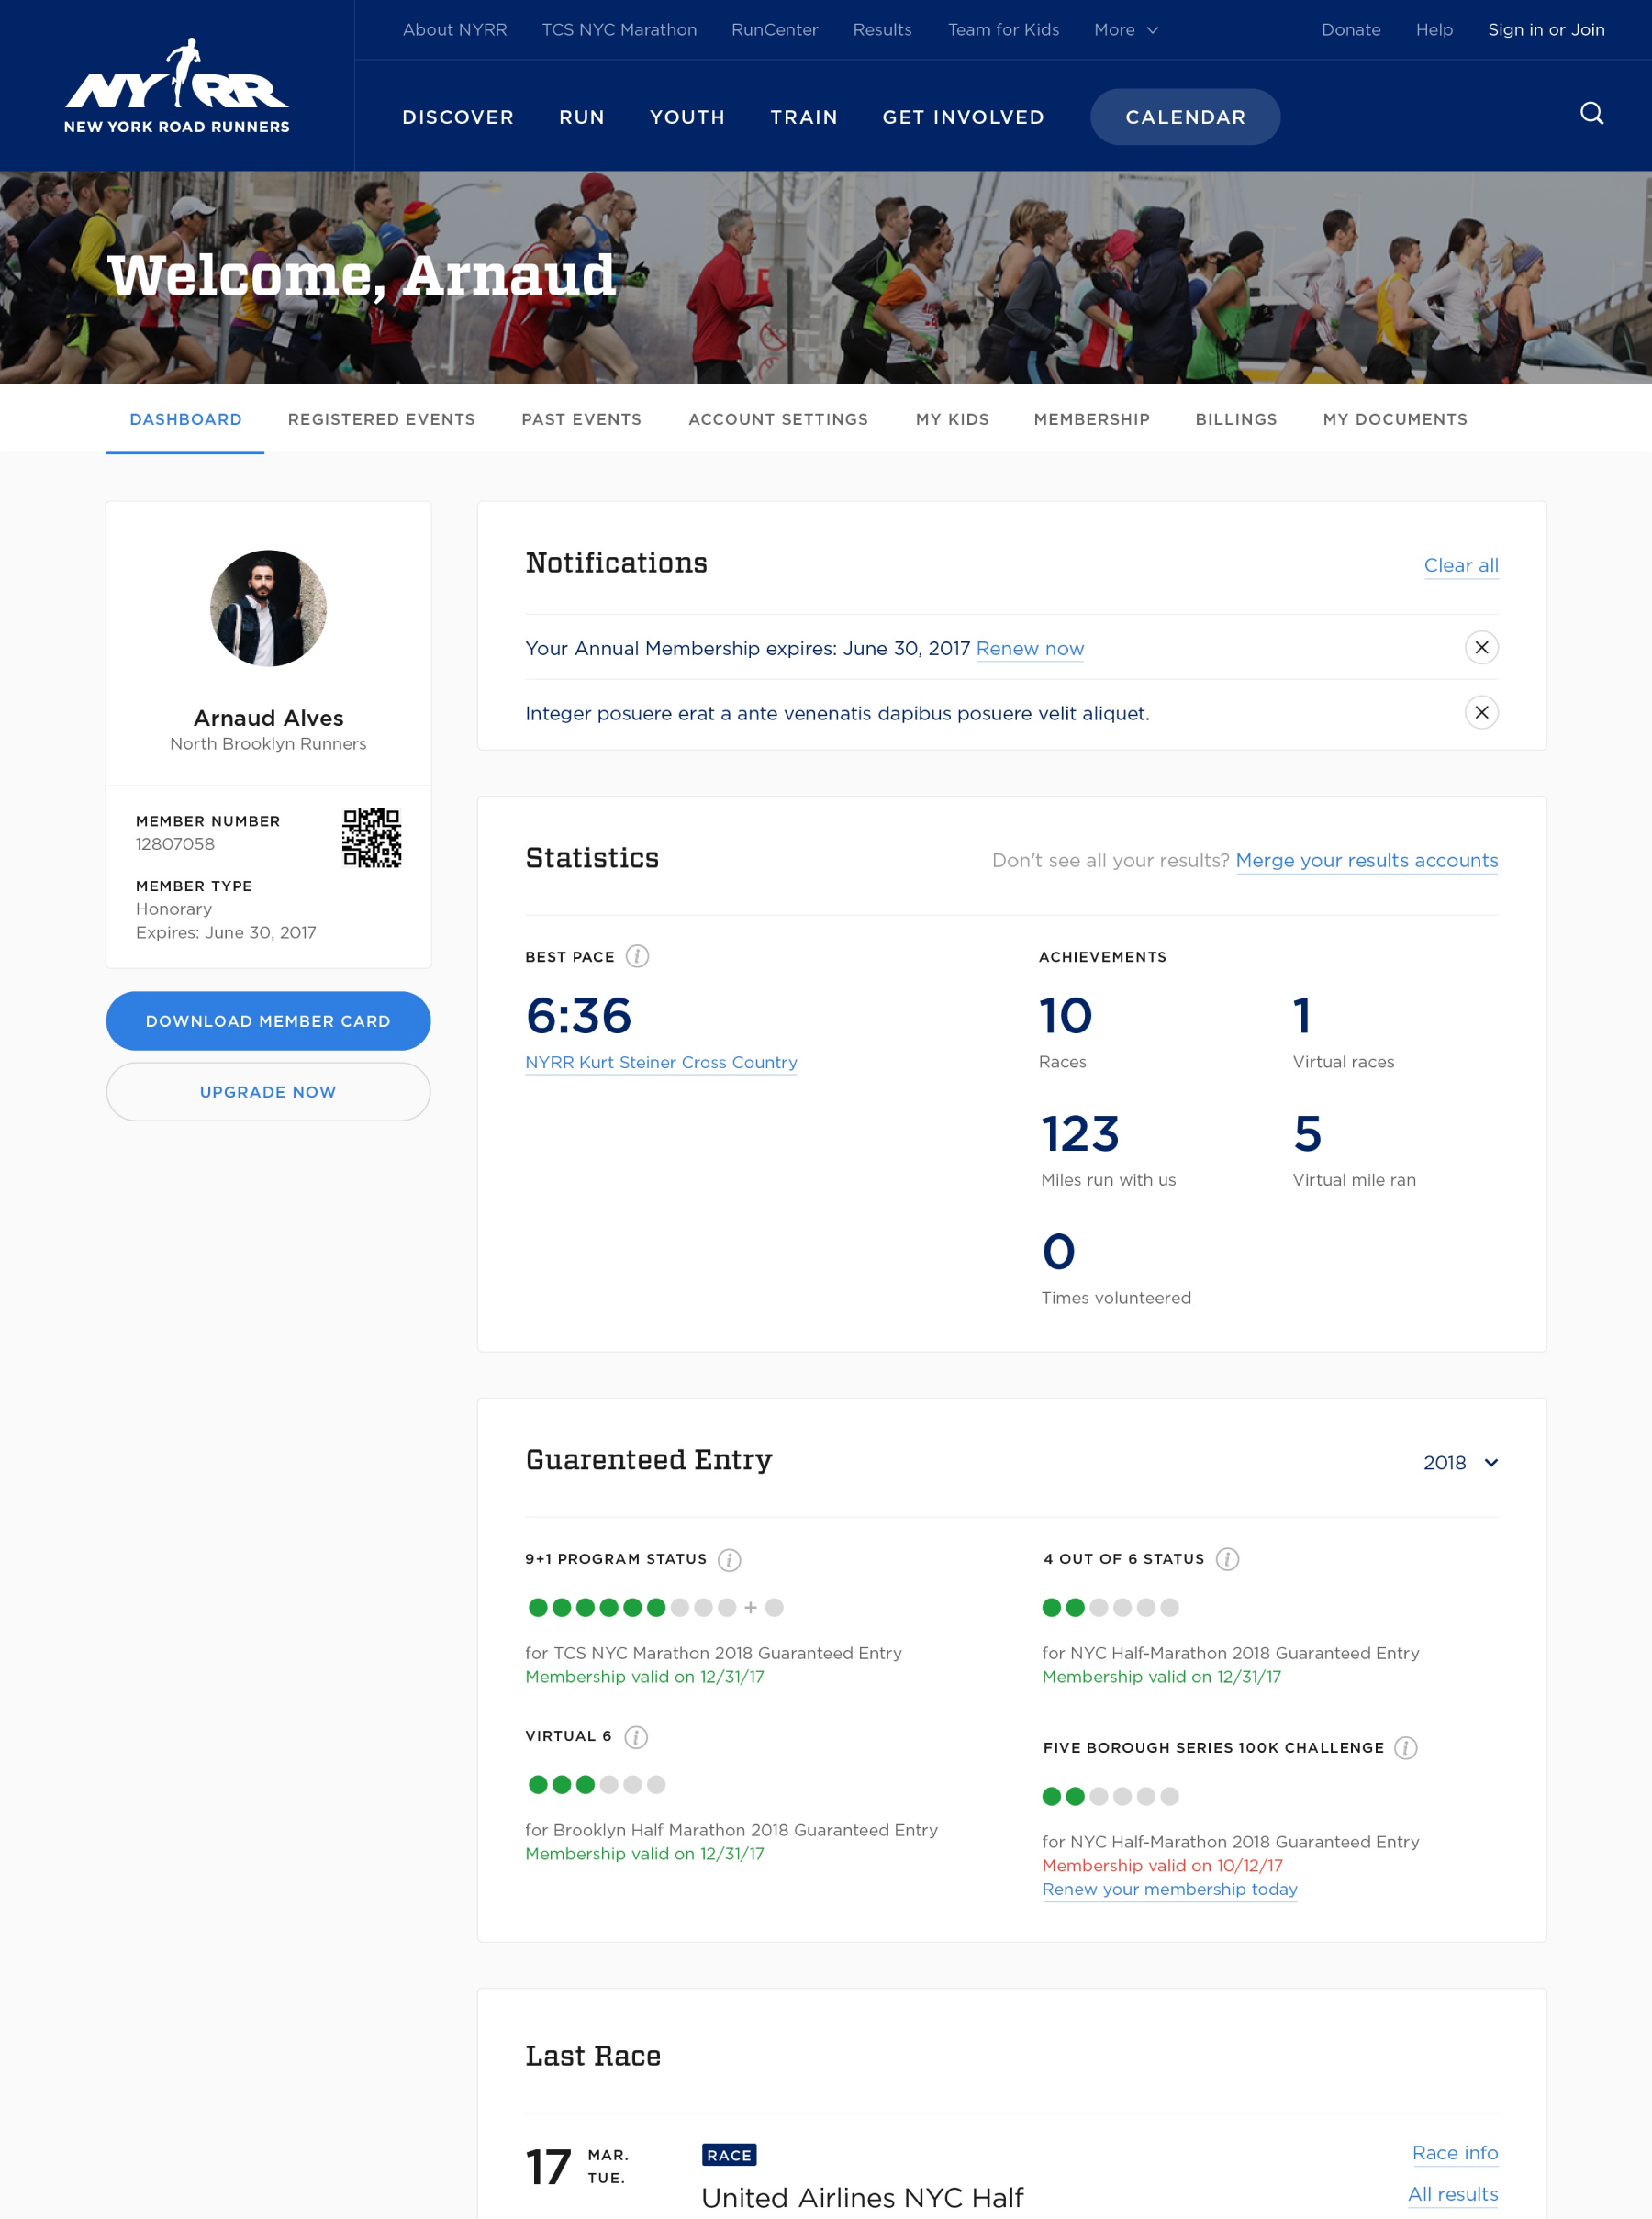The width and height of the screenshot is (1652, 2219).
Task: Click the North Brooklyn Runners team name
Action: 268,744
